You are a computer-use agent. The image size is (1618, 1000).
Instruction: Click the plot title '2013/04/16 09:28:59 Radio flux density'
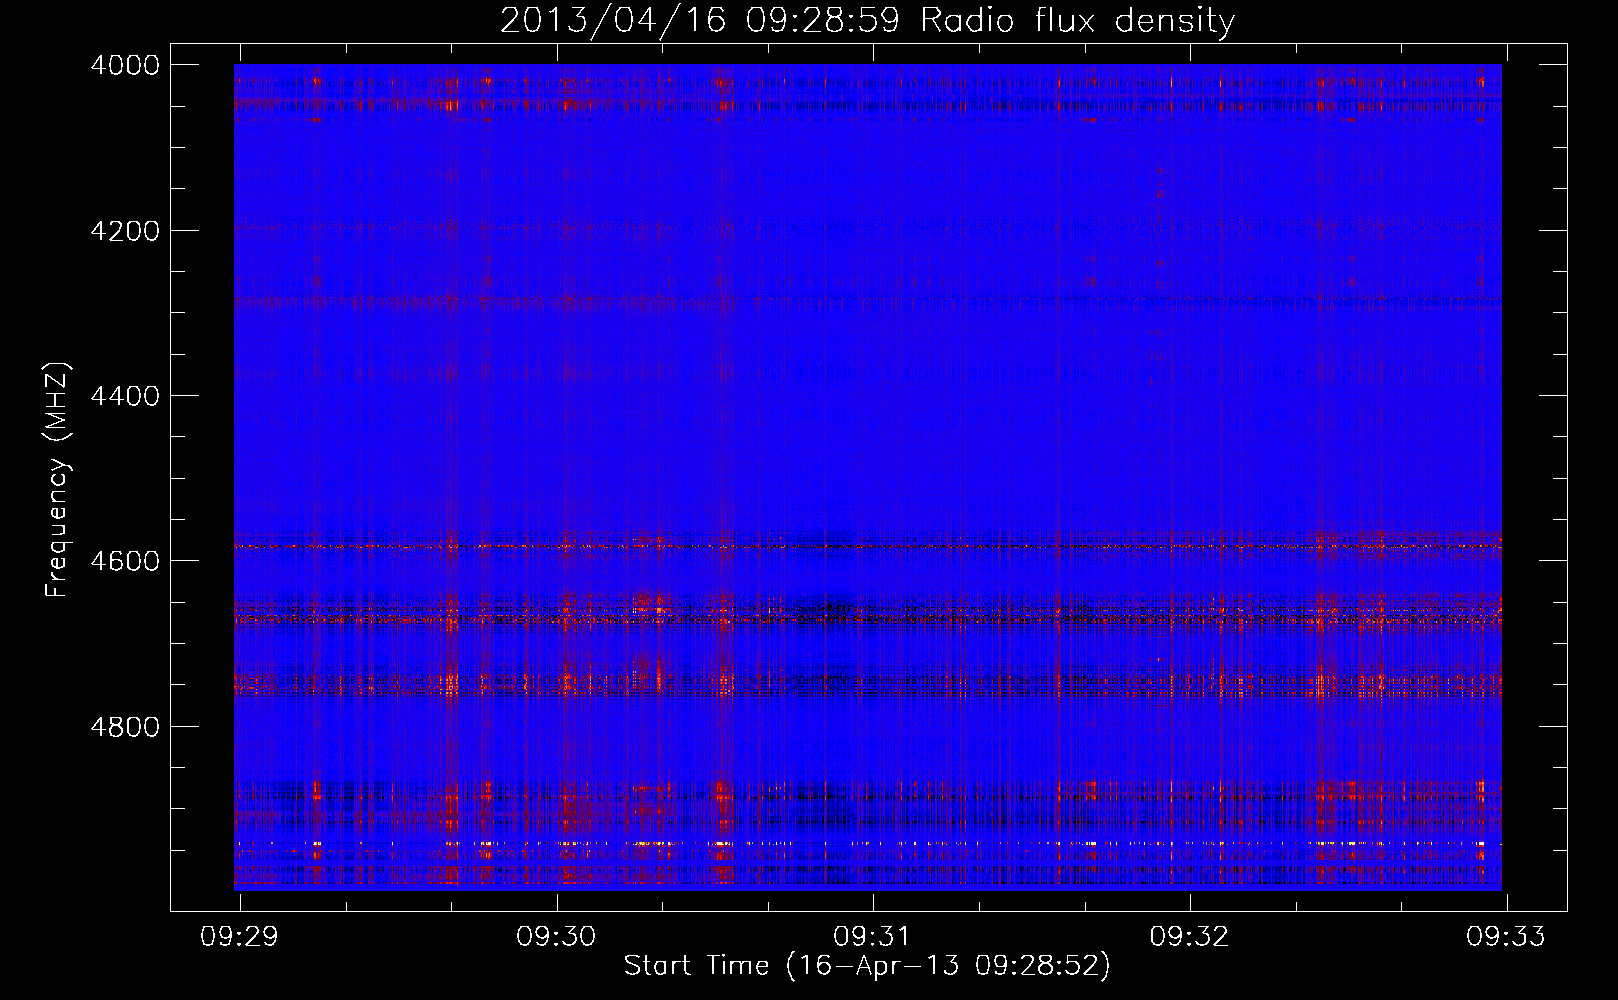pyautogui.click(x=867, y=20)
